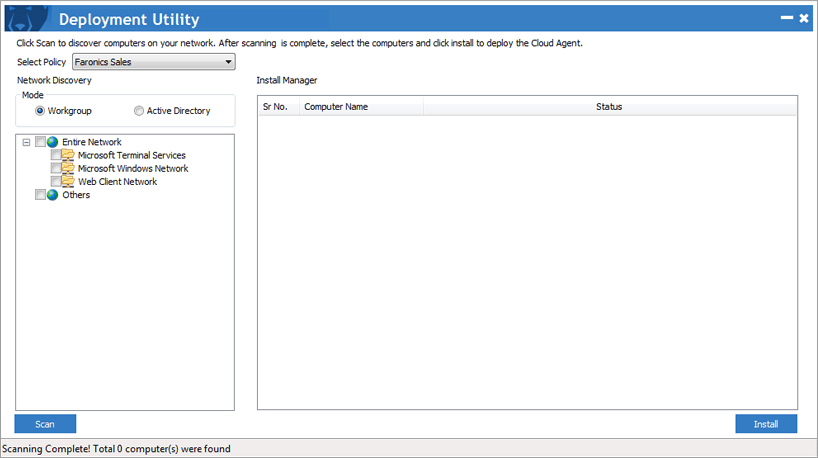Minimize the Deployment Utility window
818x458 pixels.
click(x=786, y=19)
